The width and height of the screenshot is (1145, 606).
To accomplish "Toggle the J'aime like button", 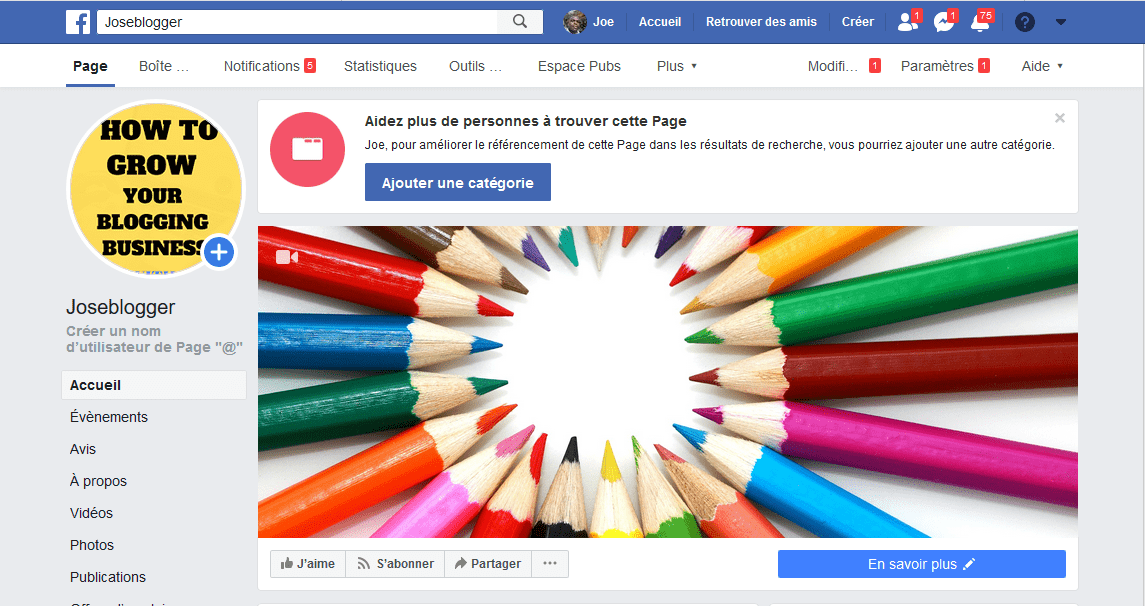I will tap(308, 564).
